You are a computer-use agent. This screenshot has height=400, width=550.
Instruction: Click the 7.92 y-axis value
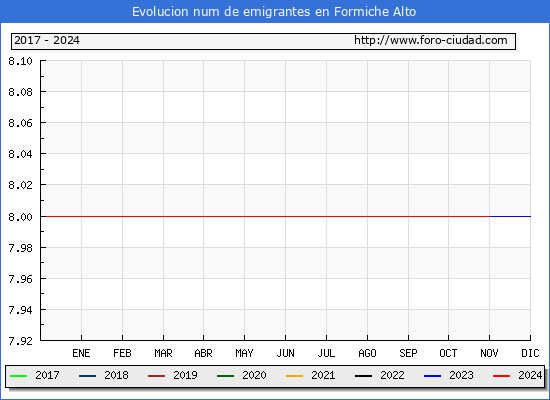point(20,341)
